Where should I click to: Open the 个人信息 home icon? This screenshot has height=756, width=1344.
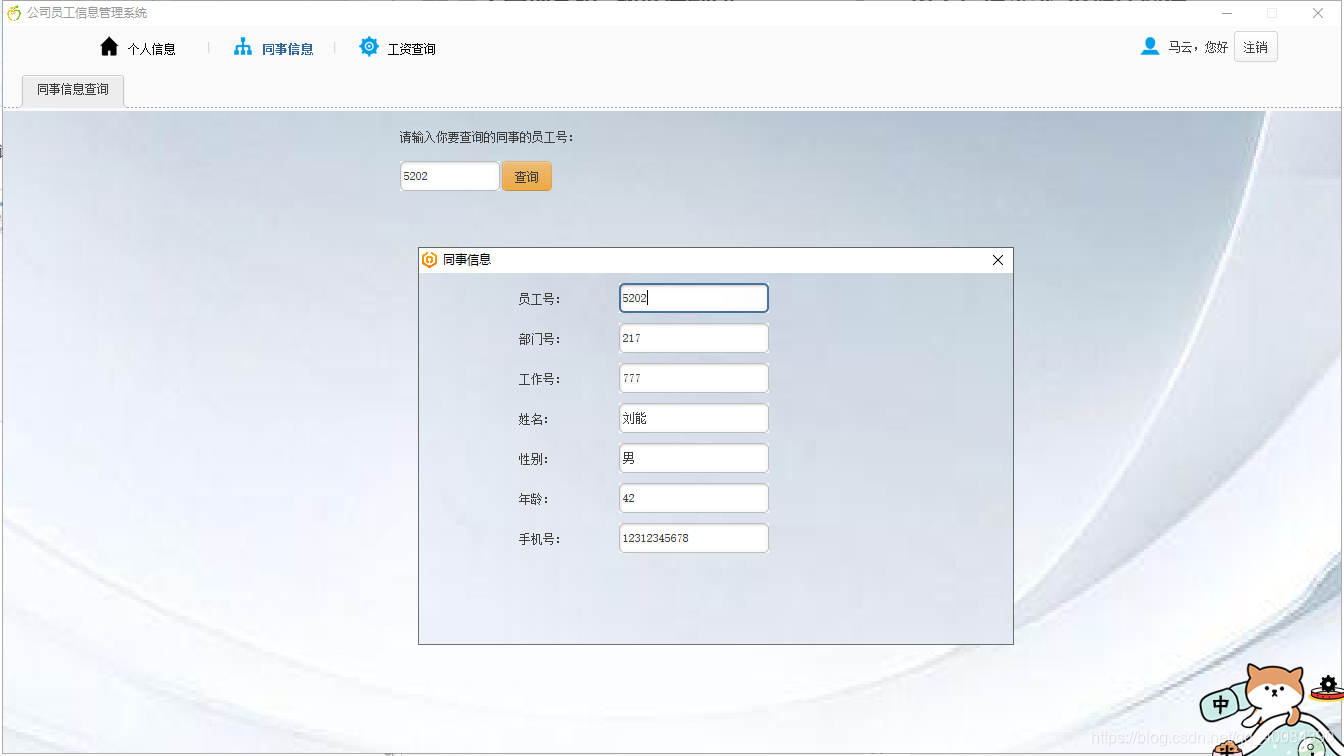[109, 47]
